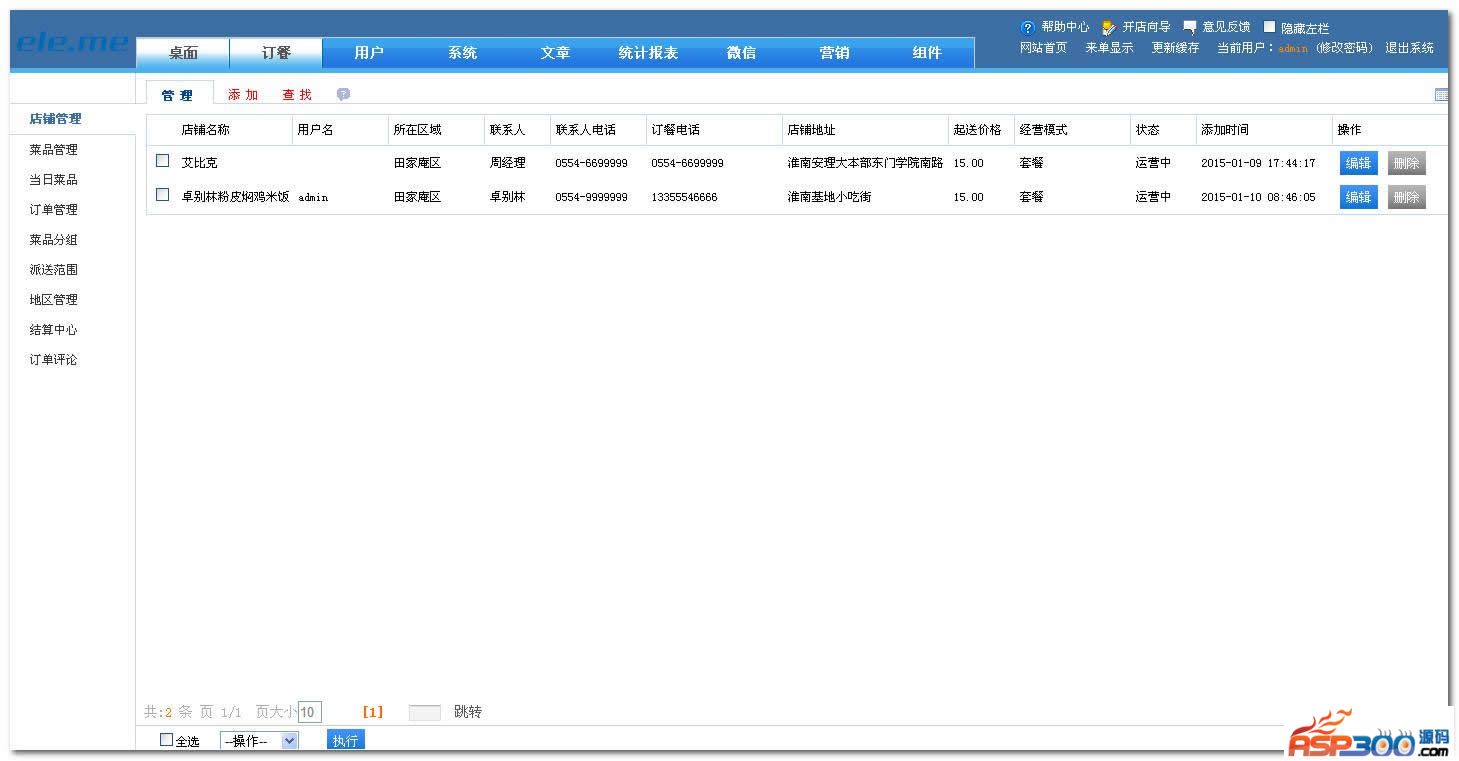
Task: Click 退出系统 to log out
Action: [1409, 48]
